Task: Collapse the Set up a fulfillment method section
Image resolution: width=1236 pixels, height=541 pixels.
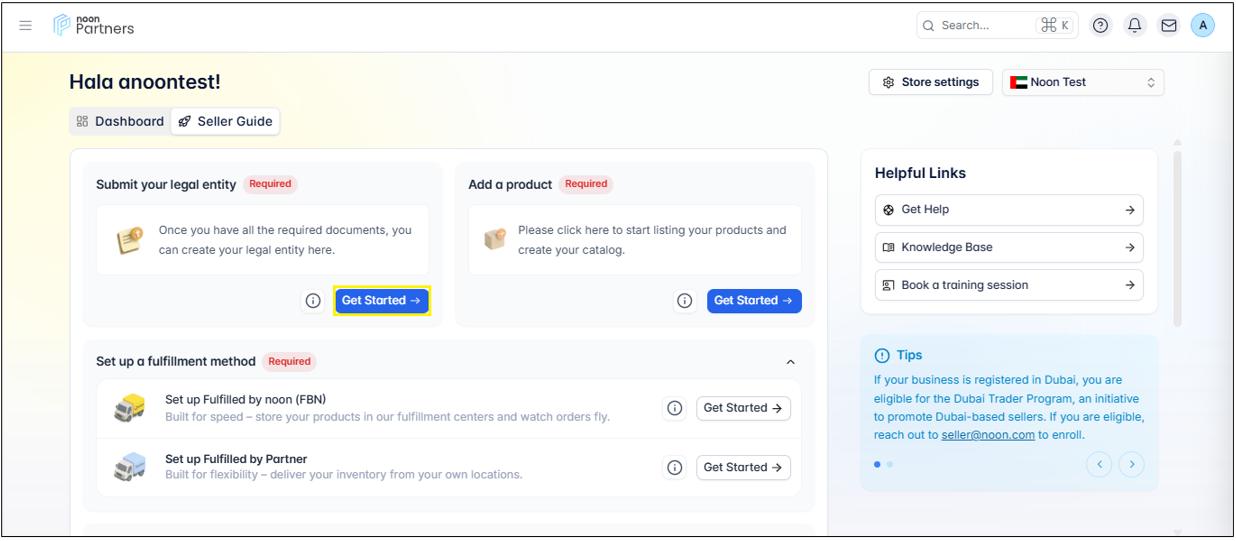Action: click(790, 362)
